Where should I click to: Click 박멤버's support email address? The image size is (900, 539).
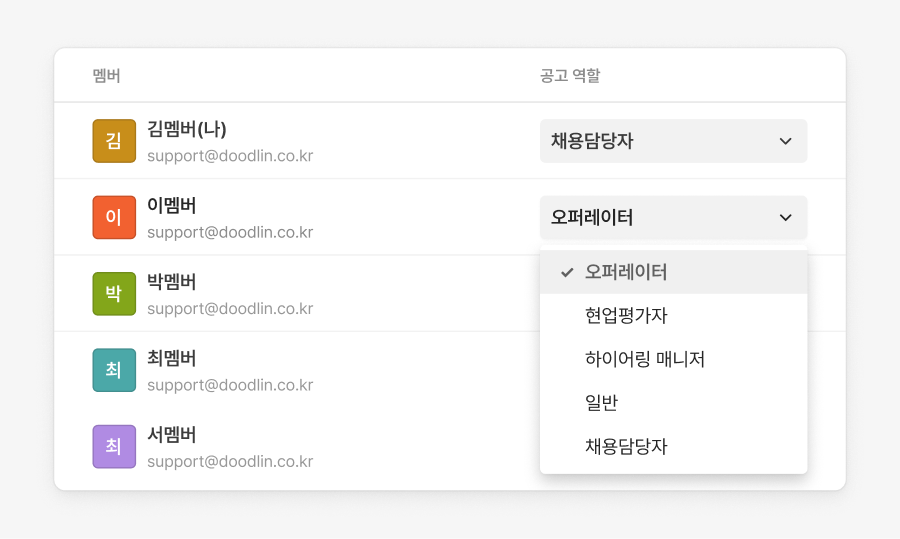(230, 309)
